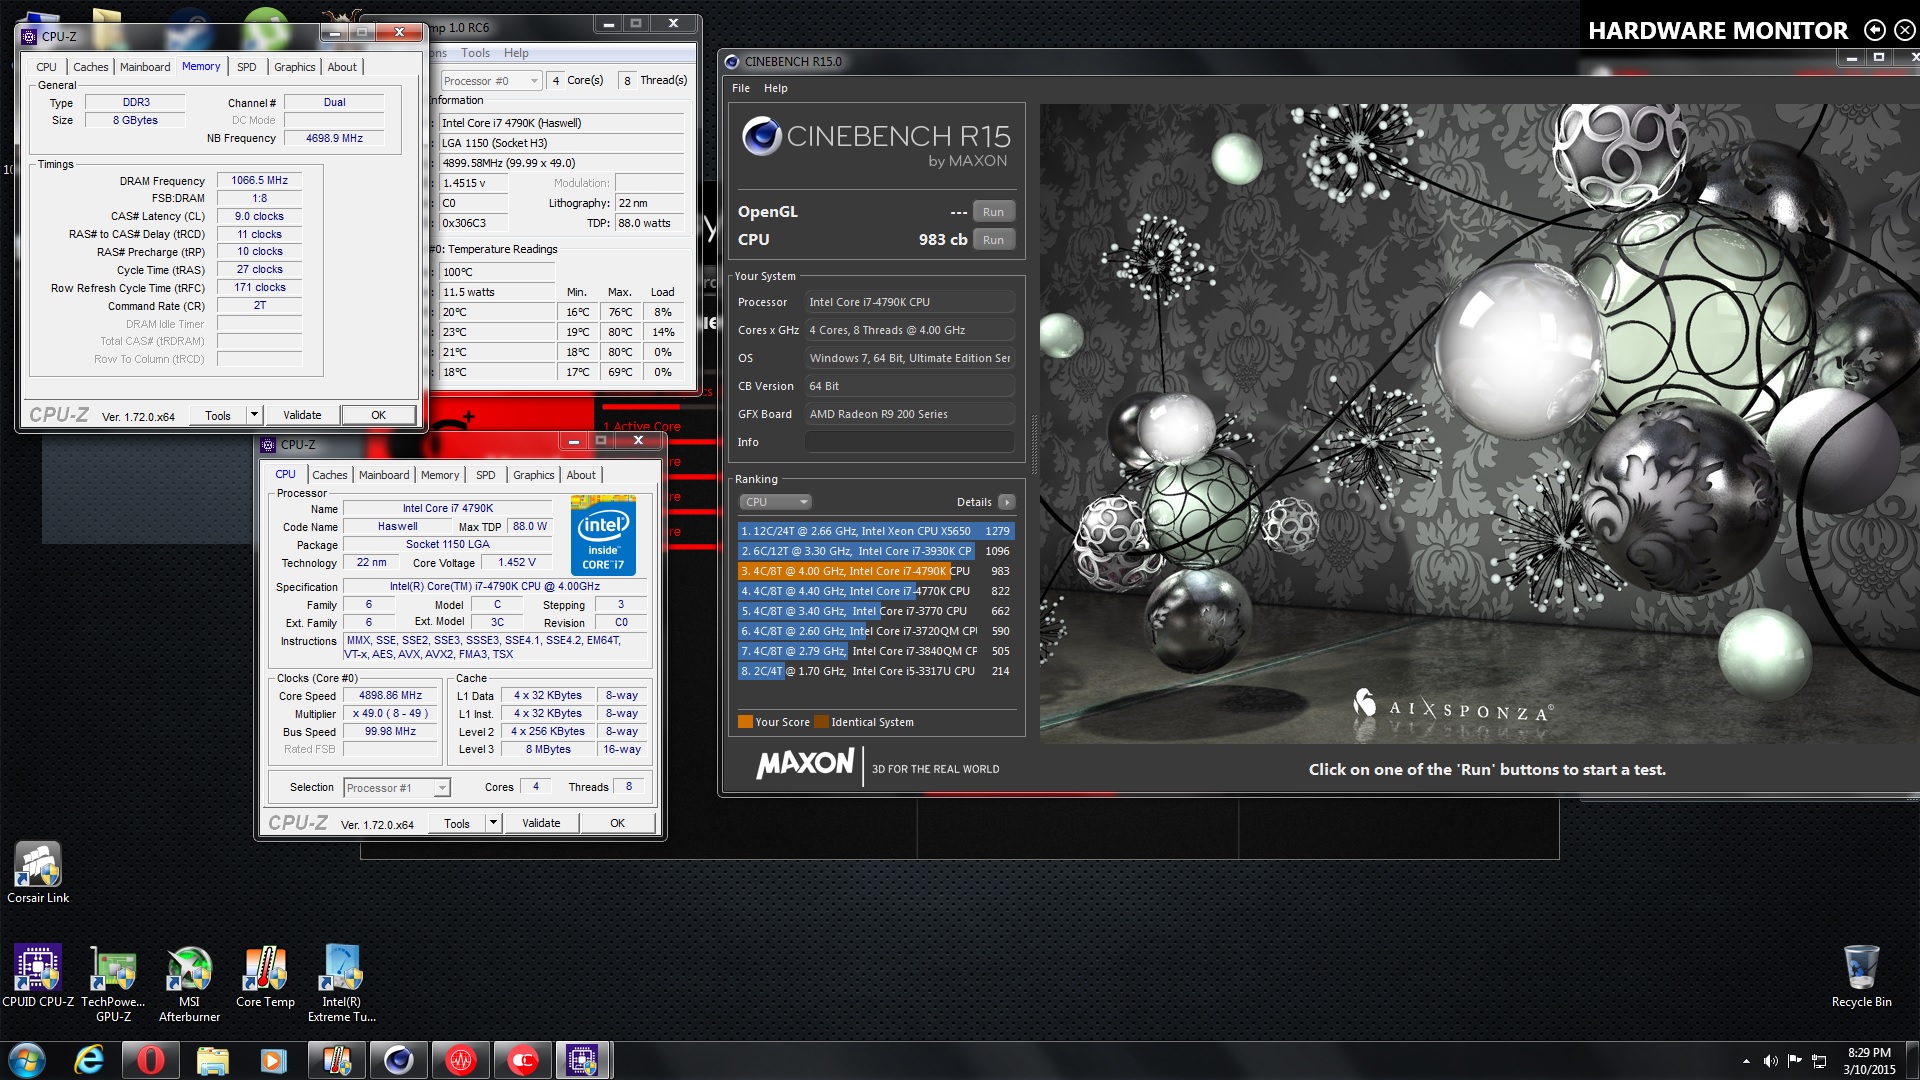This screenshot has width=1920, height=1080.
Task: Open Core Temp Tools menu
Action: click(475, 53)
